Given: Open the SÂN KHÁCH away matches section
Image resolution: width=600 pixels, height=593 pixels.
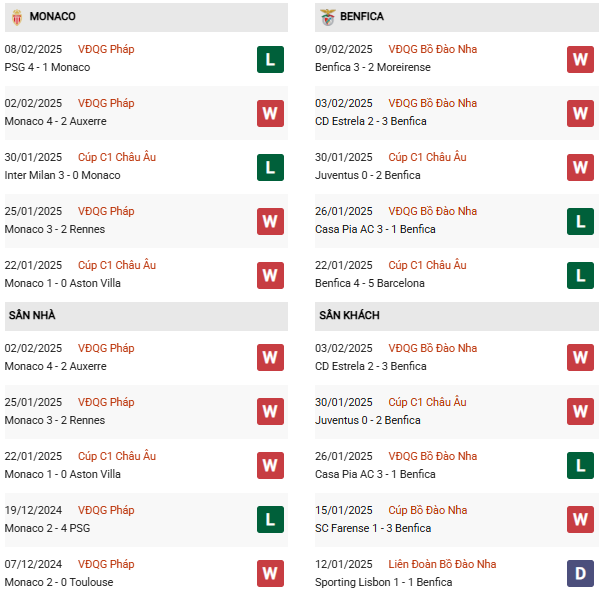Looking at the screenshot, I should point(349,316).
